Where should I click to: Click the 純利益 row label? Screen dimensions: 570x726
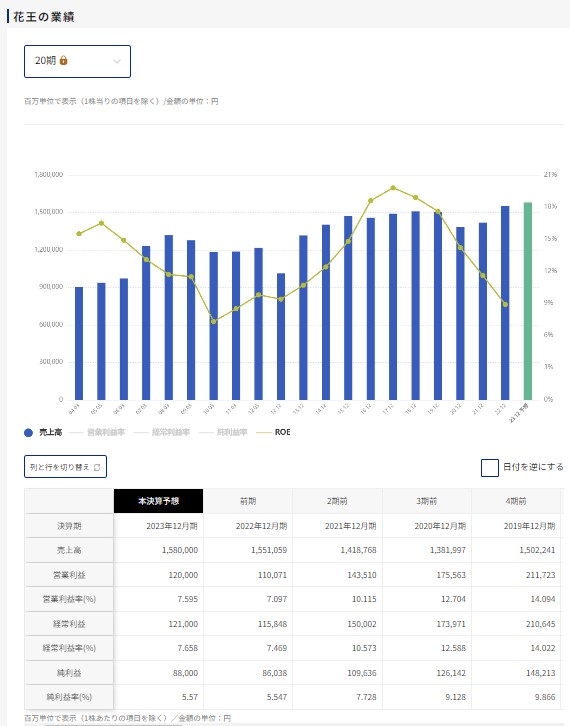click(69, 673)
